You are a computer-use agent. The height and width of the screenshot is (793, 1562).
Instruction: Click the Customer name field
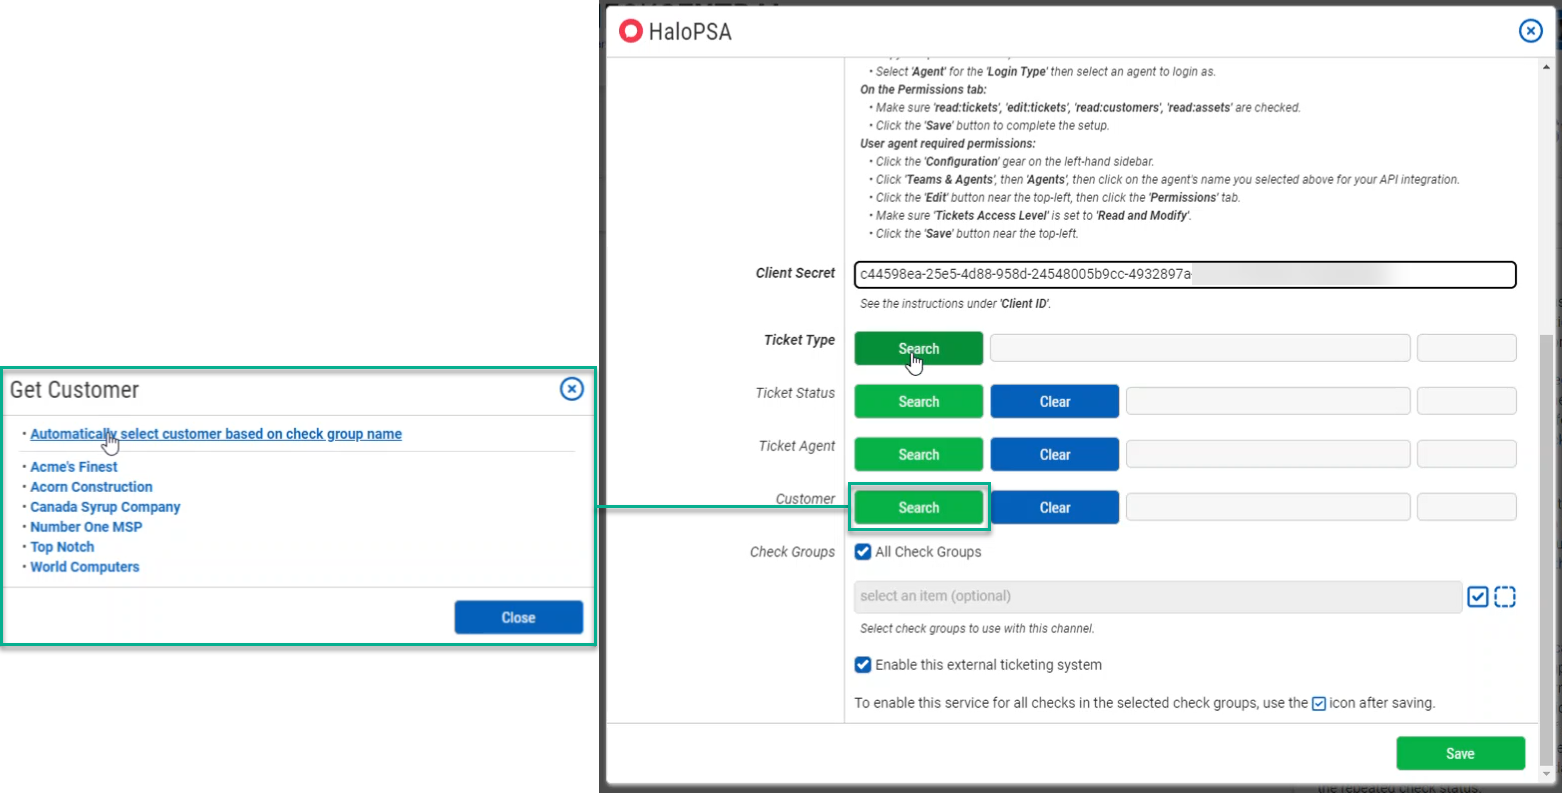1268,507
